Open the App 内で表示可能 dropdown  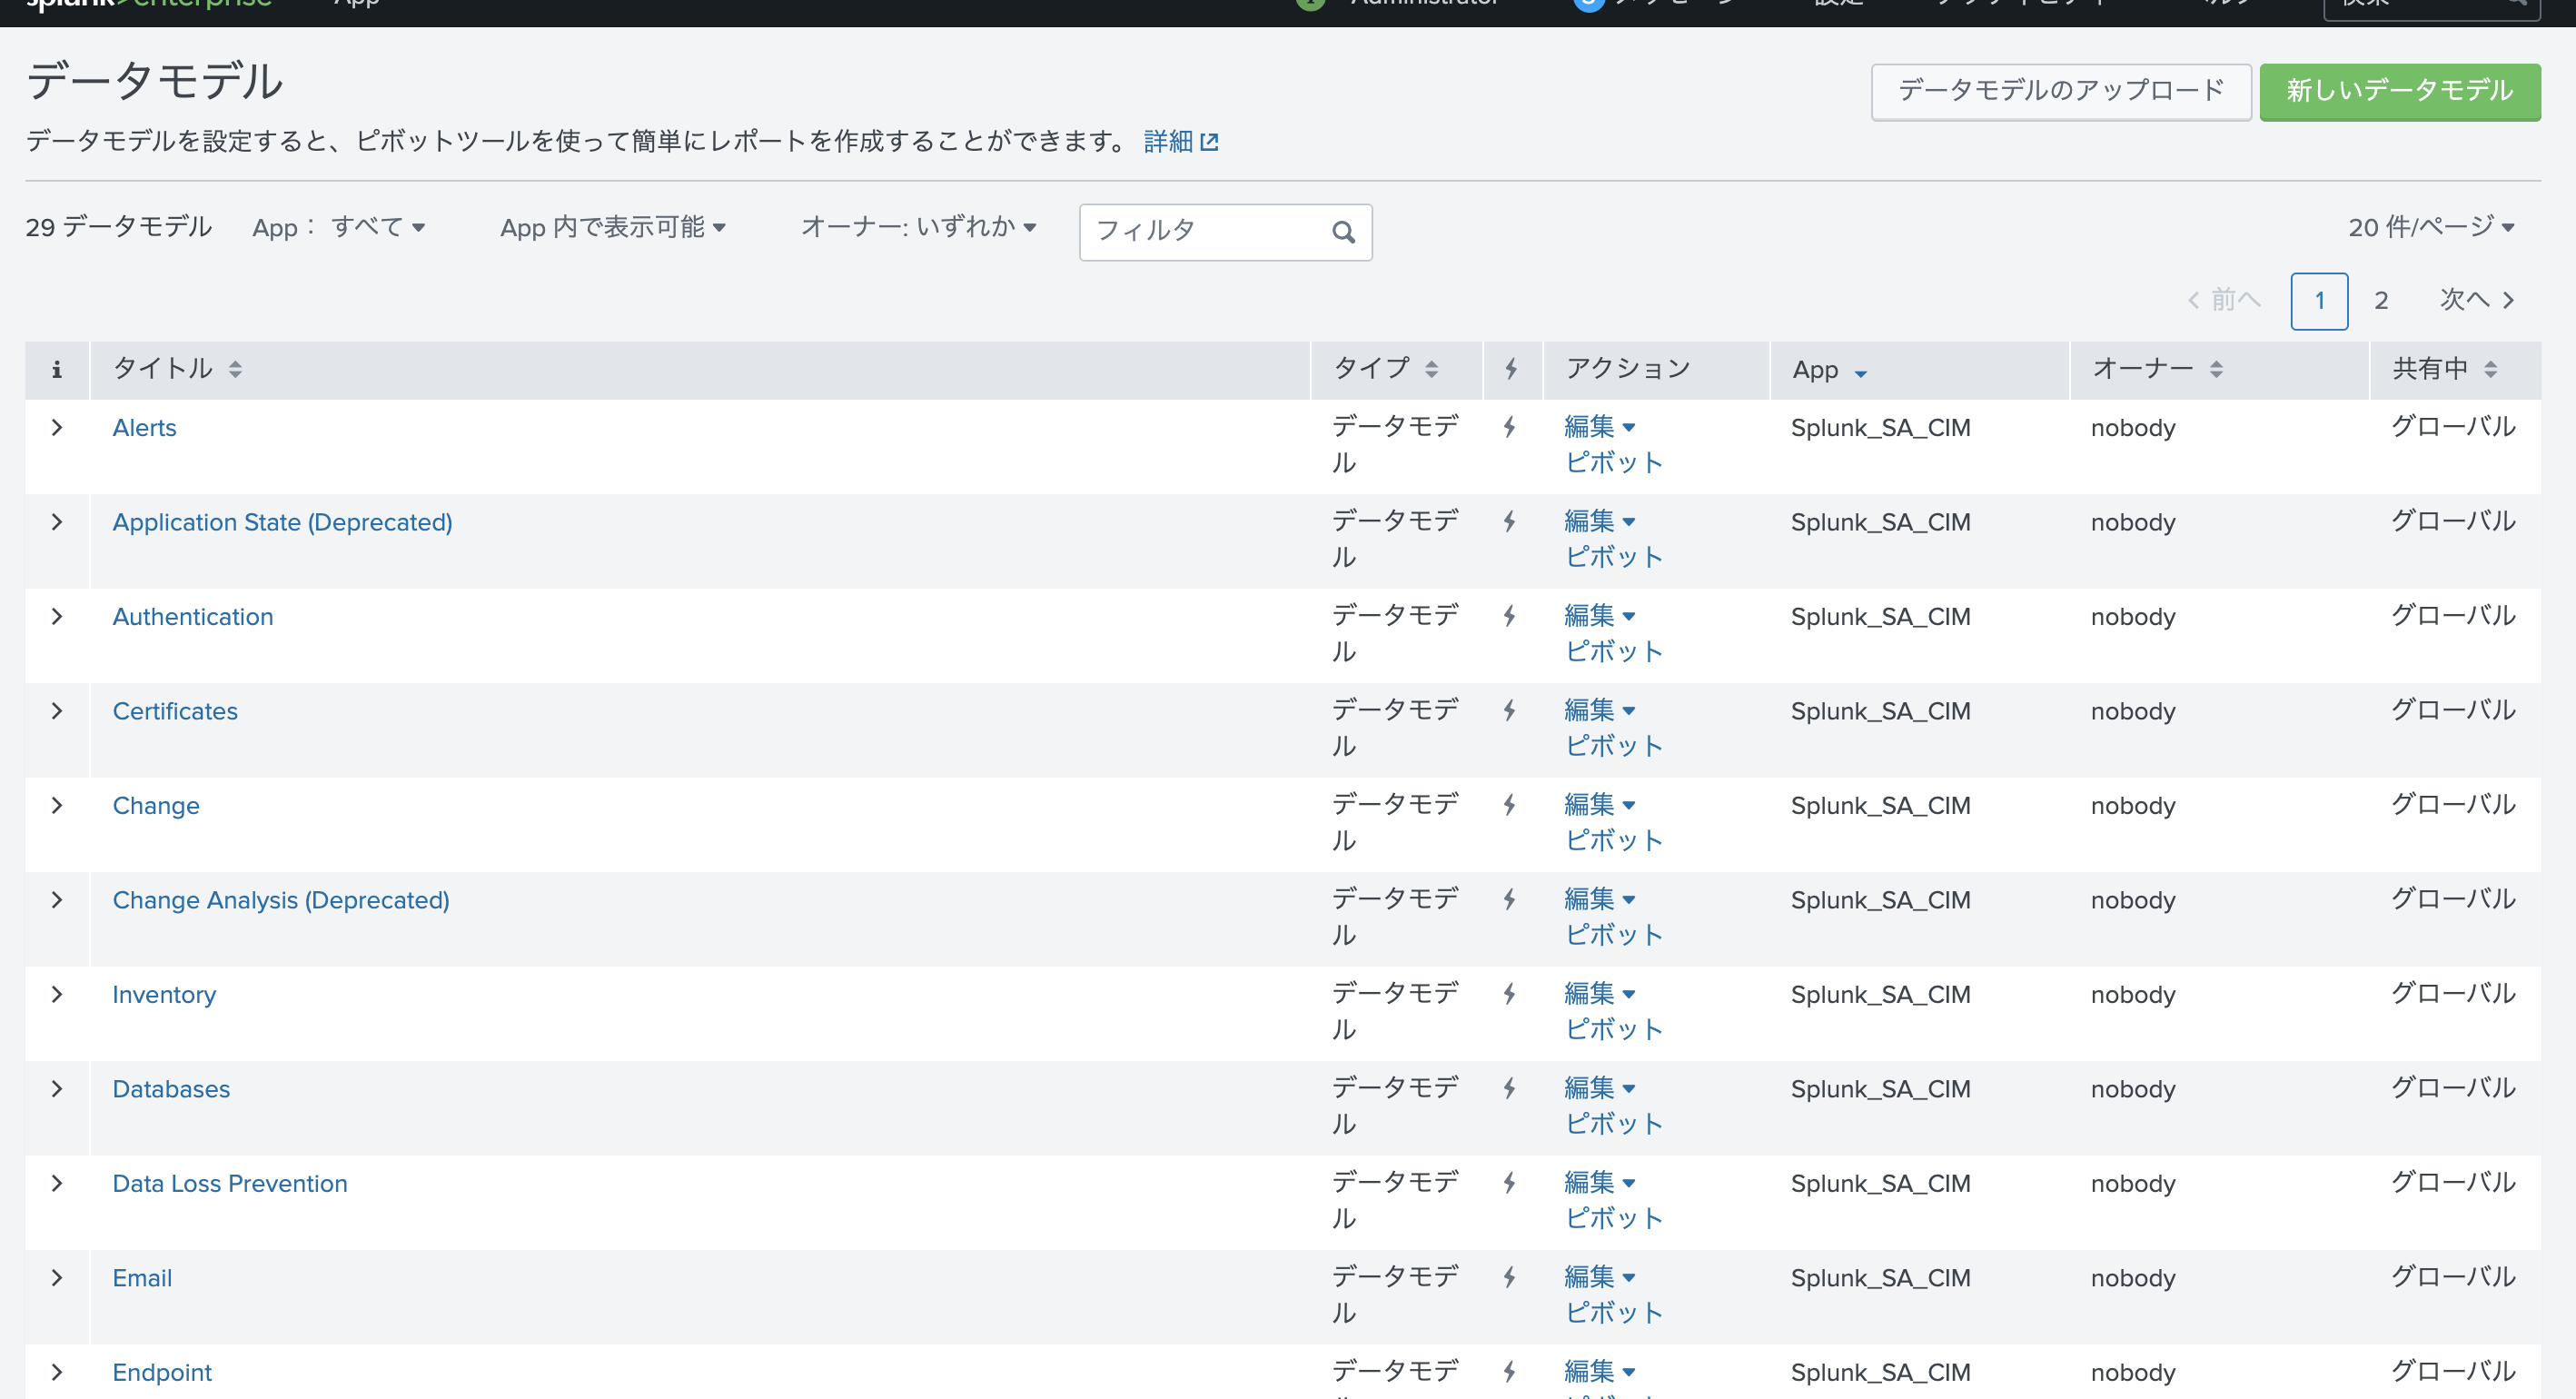point(613,228)
